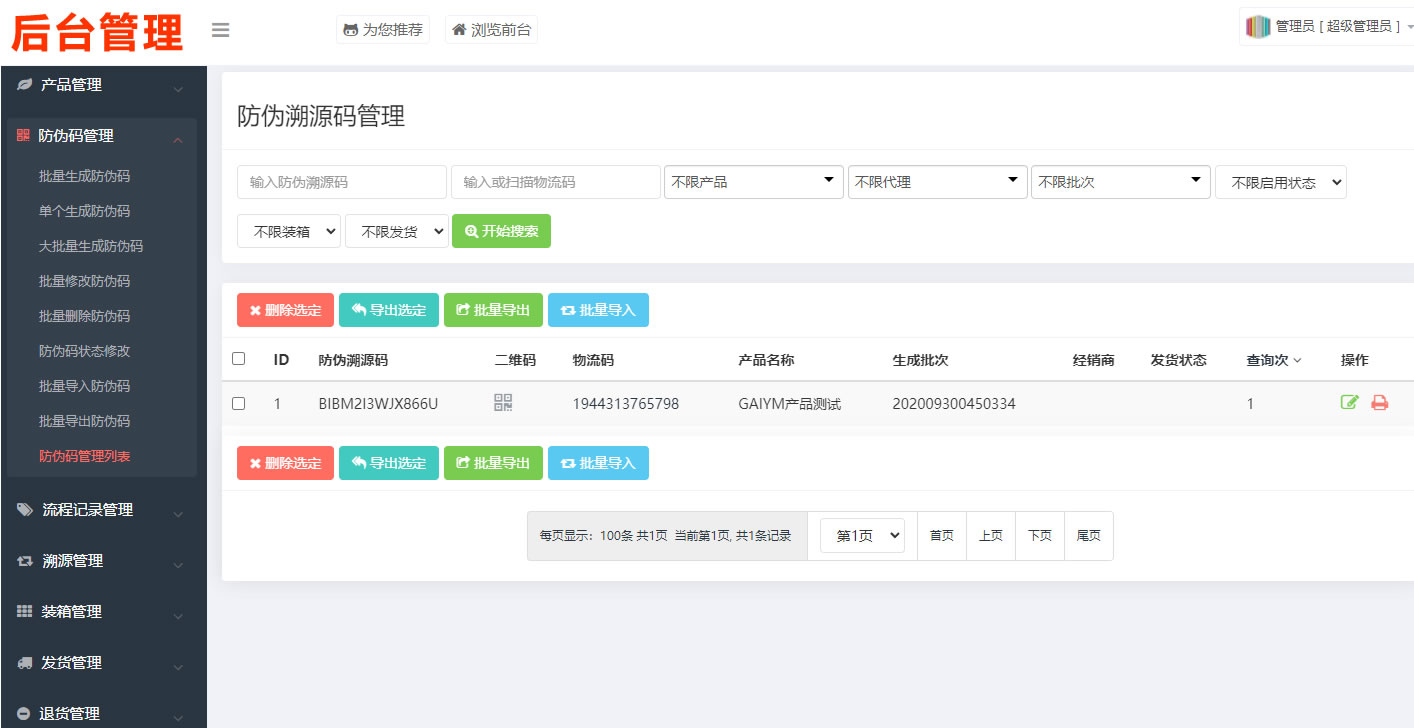Click the minus-circle icon beside 退货管理
The width and height of the screenshot is (1414, 728).
[24, 714]
